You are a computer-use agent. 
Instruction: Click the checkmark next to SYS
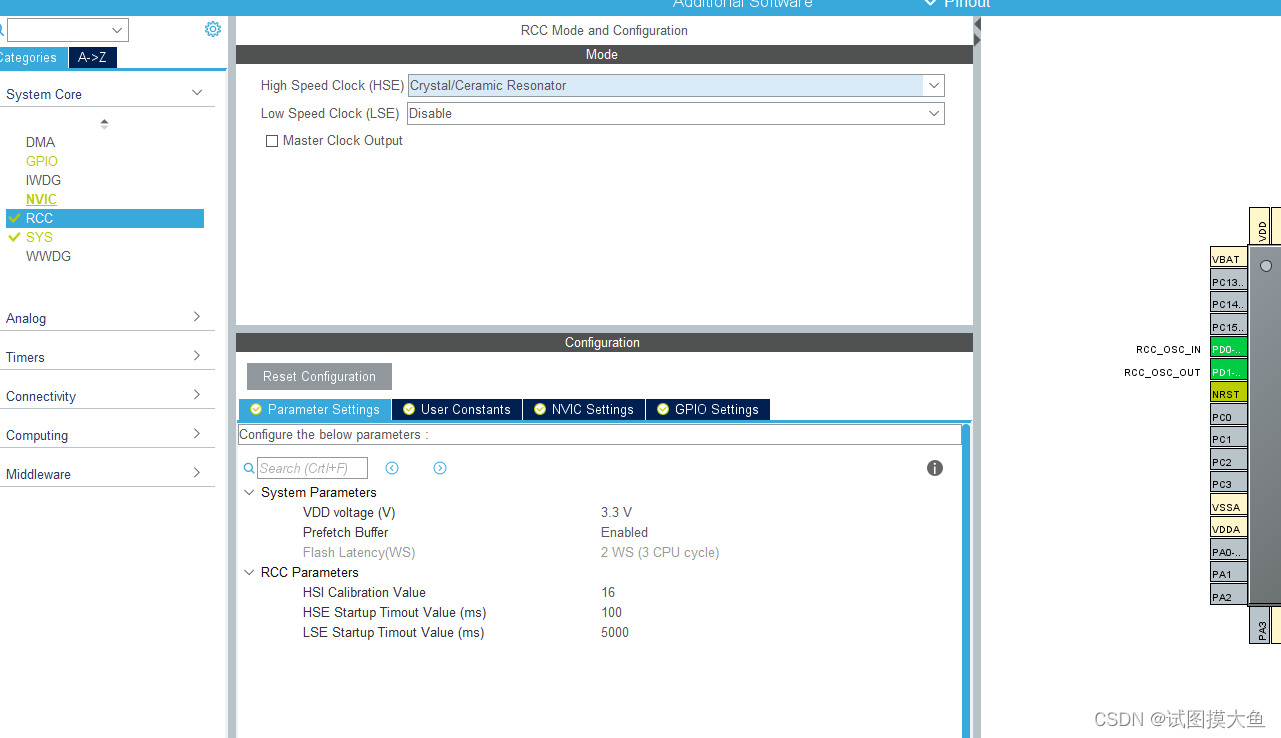tap(14, 237)
